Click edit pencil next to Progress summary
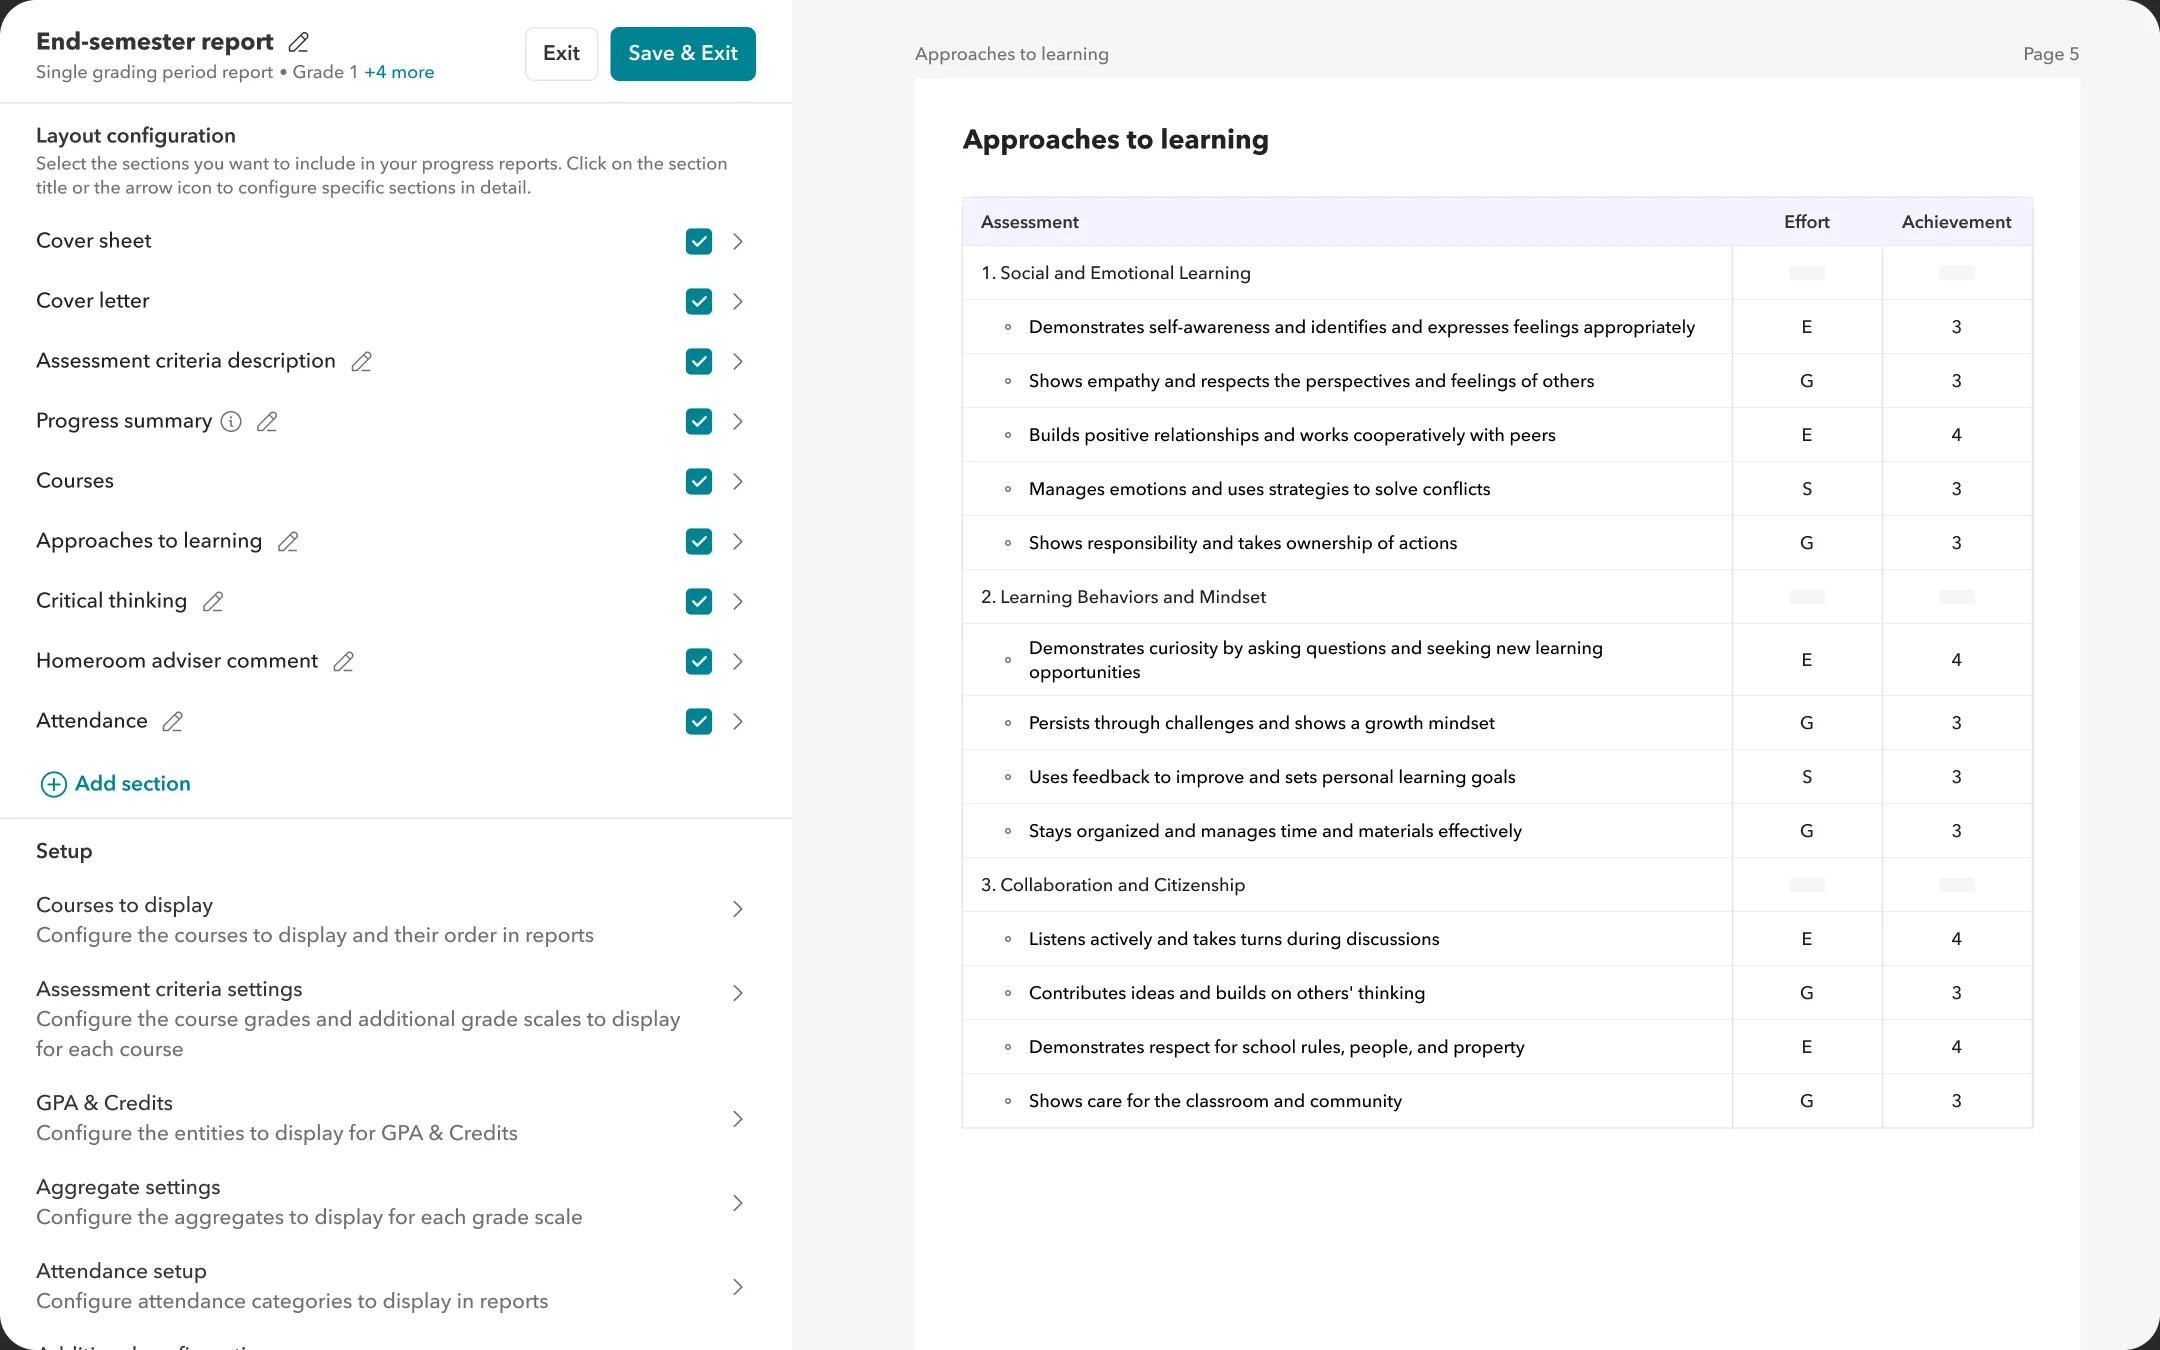2160x1350 pixels. click(267, 421)
